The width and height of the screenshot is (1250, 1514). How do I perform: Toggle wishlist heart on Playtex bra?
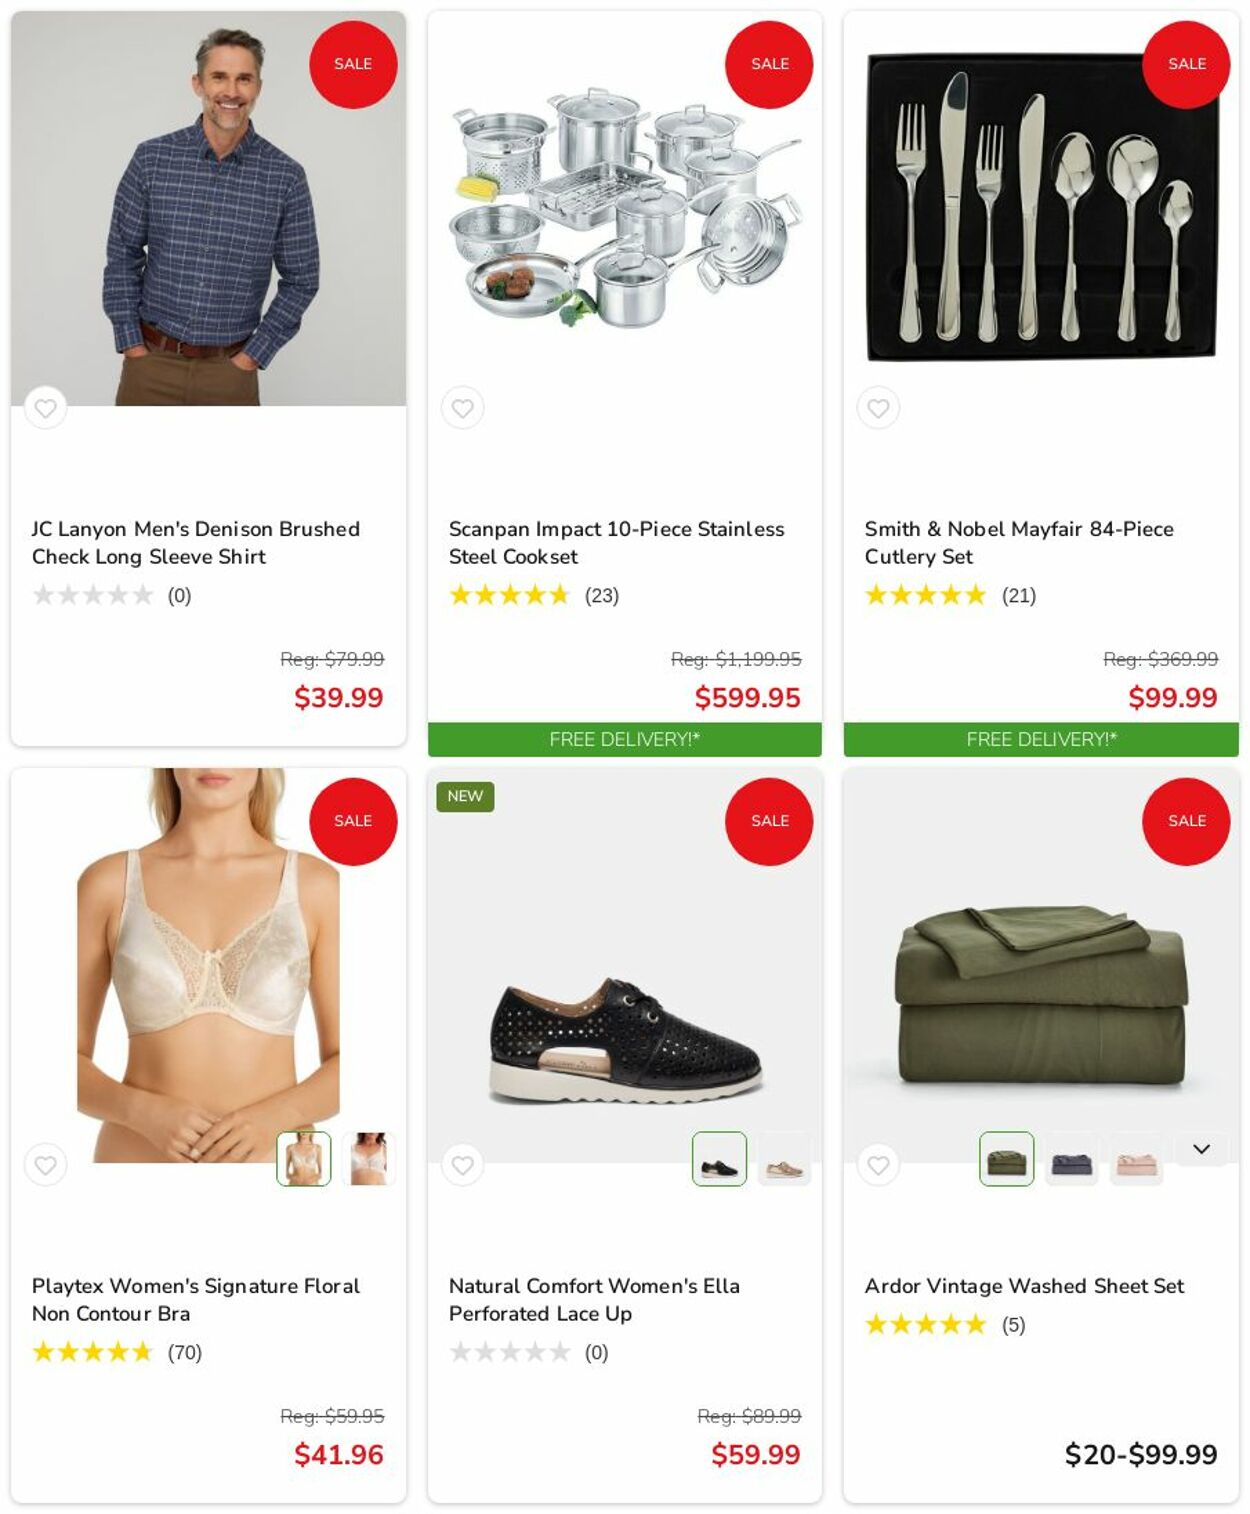45,1165
